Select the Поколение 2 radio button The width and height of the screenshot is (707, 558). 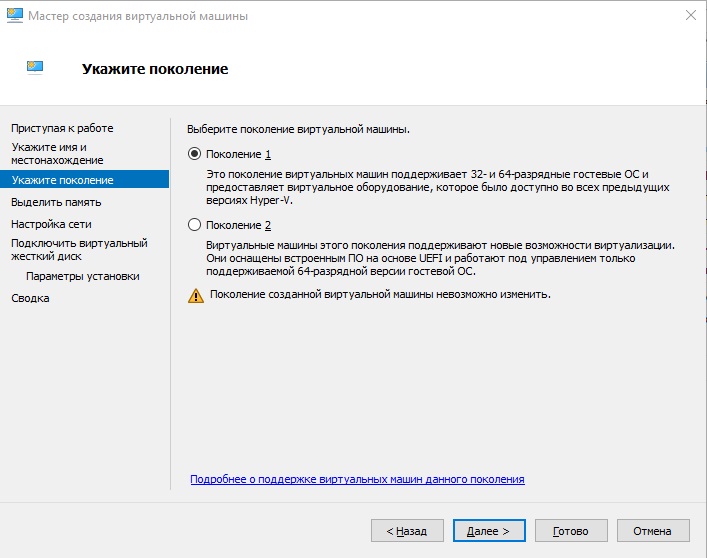[194, 225]
